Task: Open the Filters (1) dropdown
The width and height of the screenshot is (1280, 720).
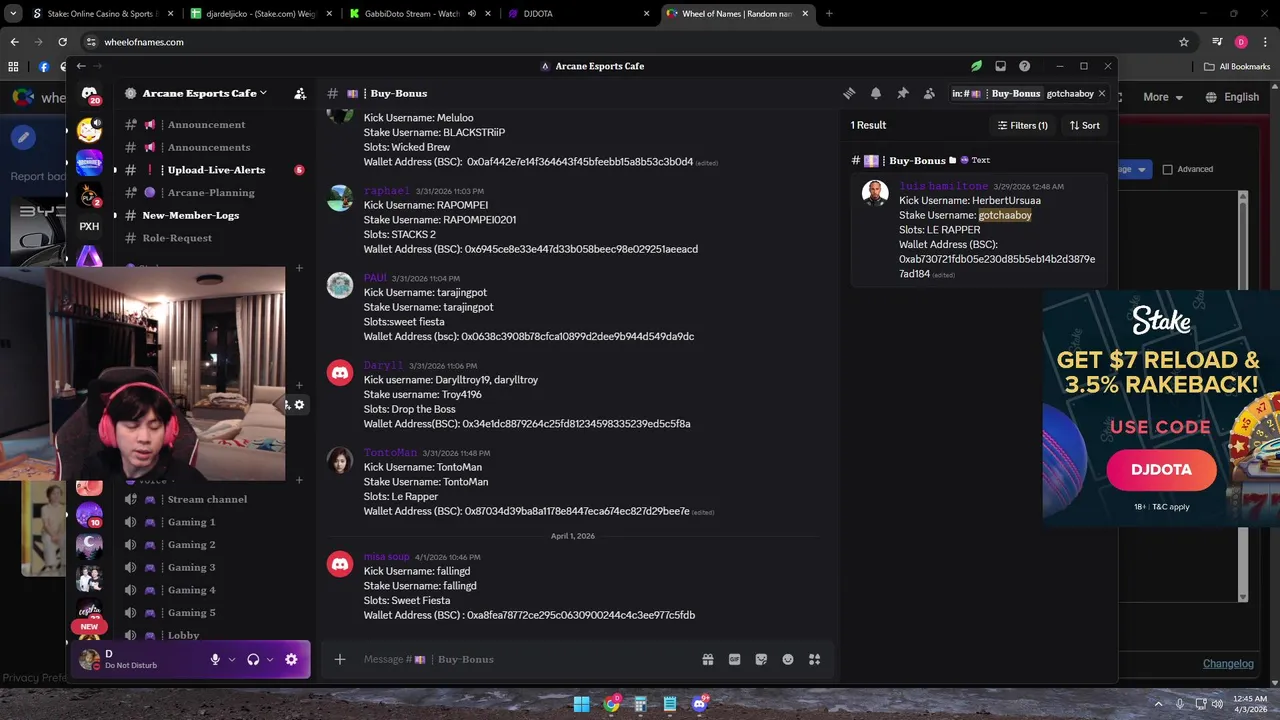Action: click(x=1022, y=125)
